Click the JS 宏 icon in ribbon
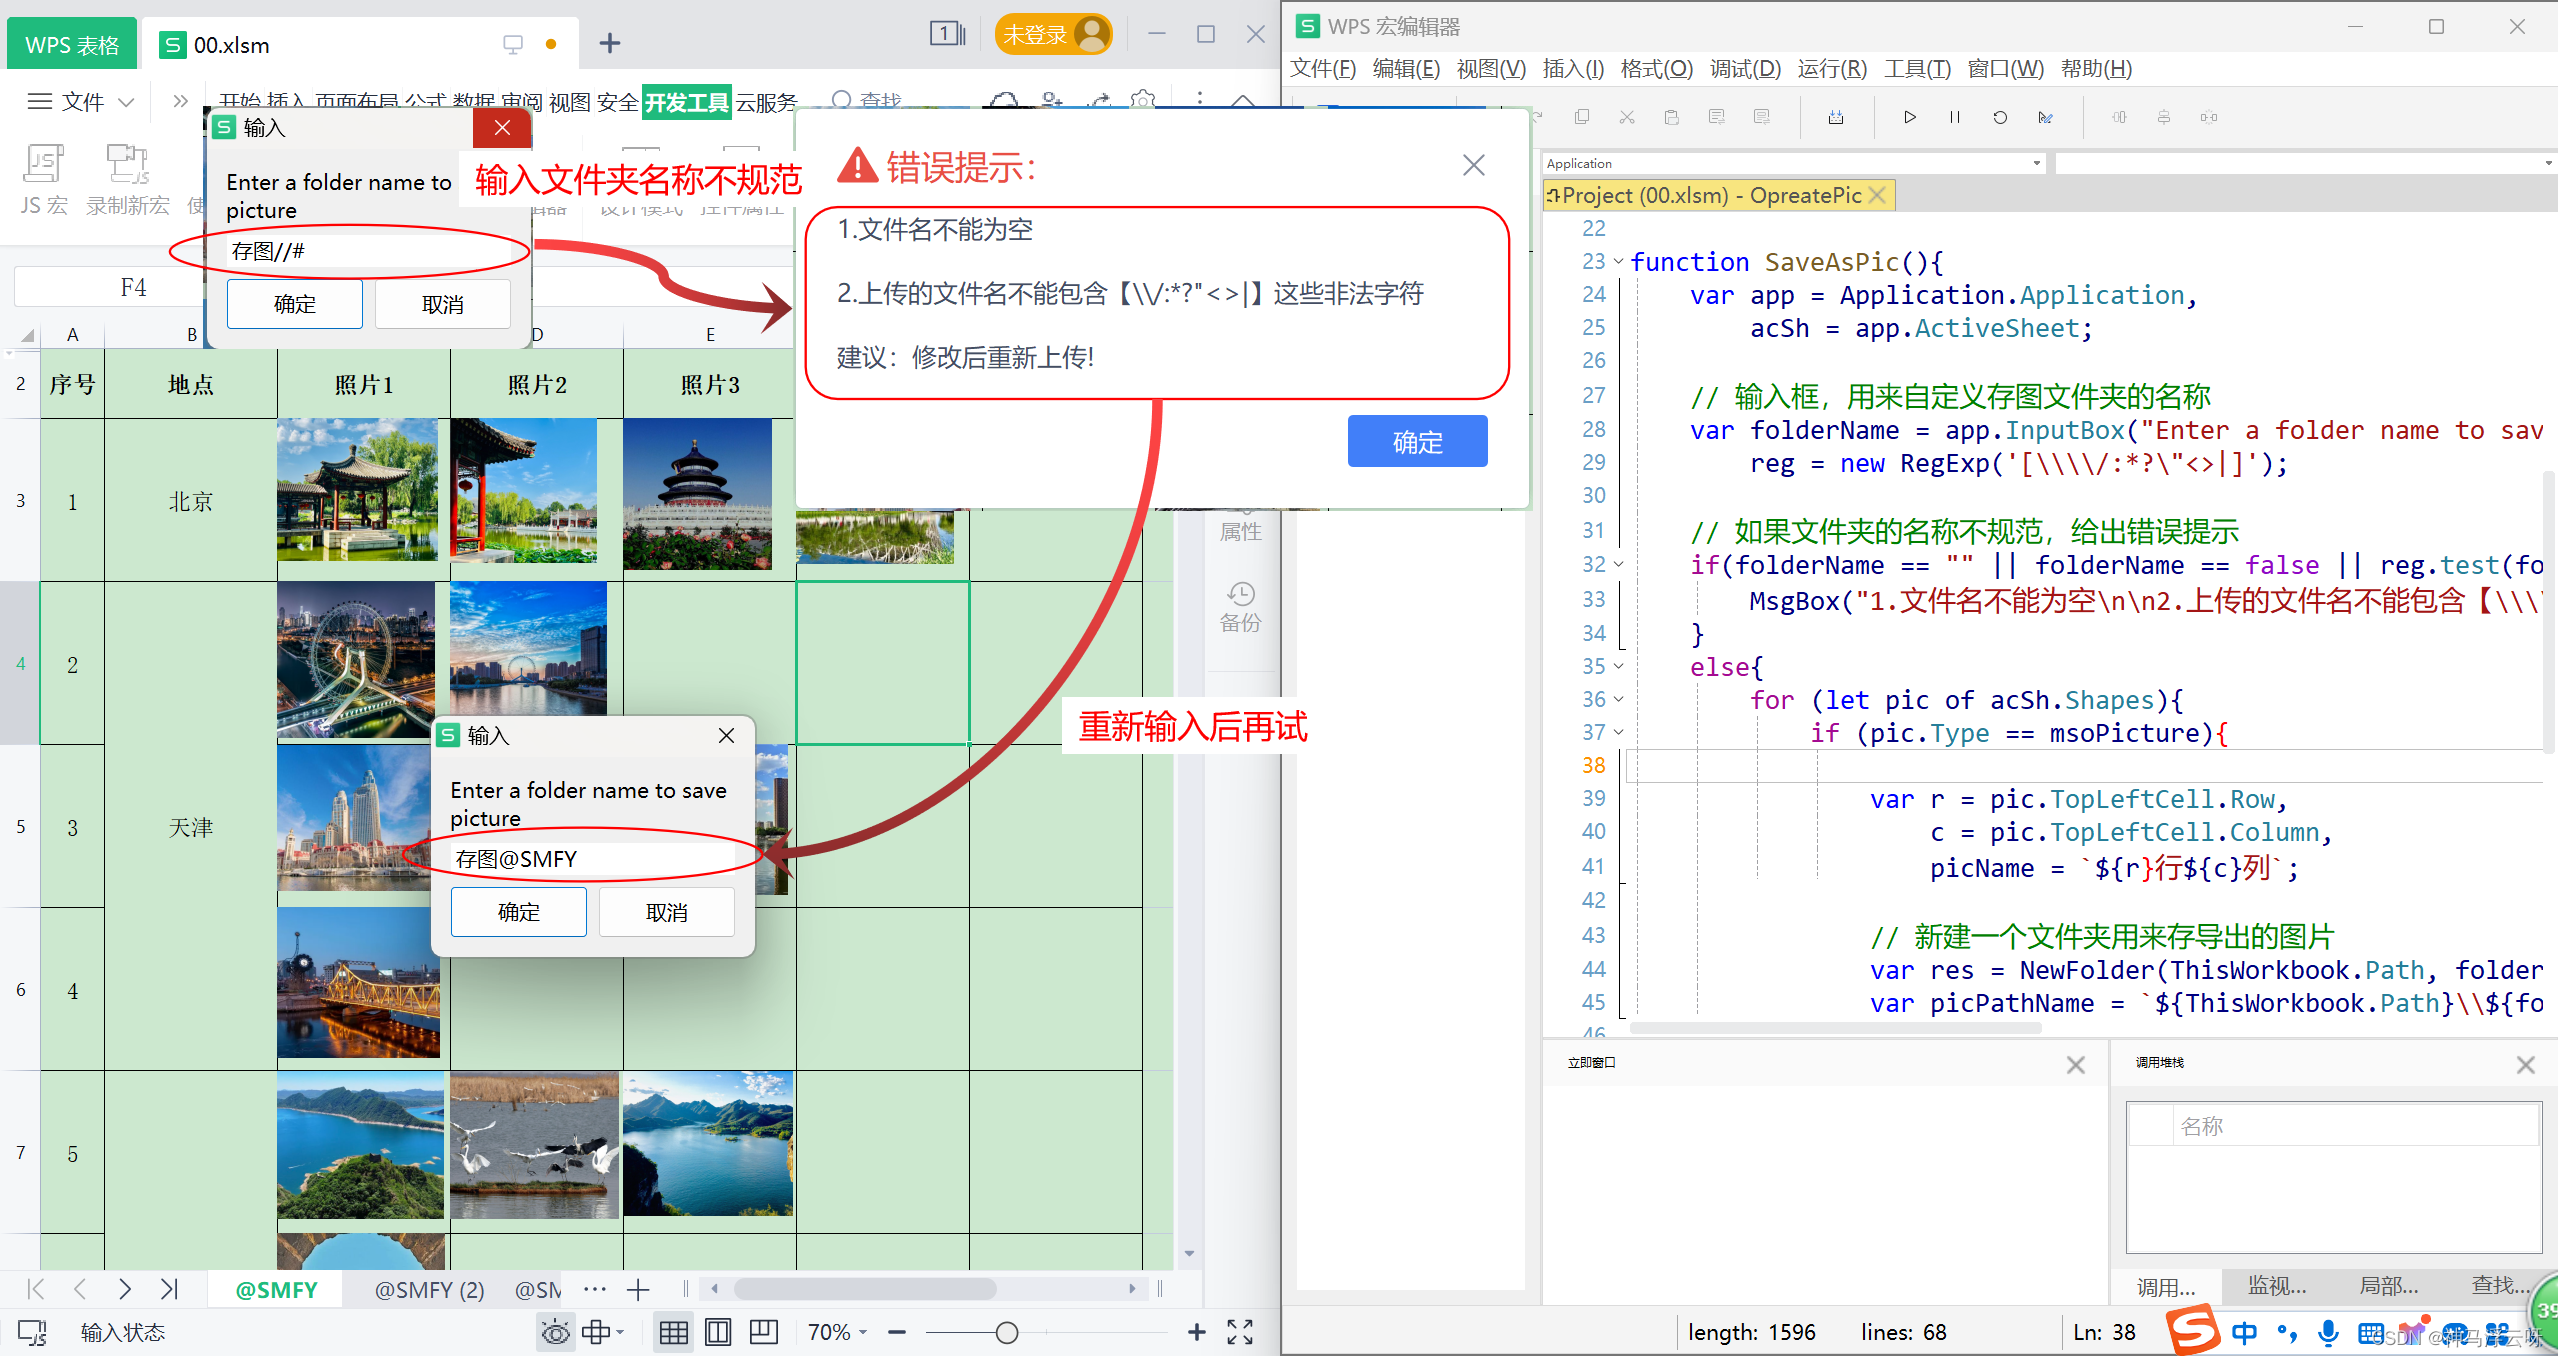This screenshot has width=2559, height=1357. click(44, 165)
